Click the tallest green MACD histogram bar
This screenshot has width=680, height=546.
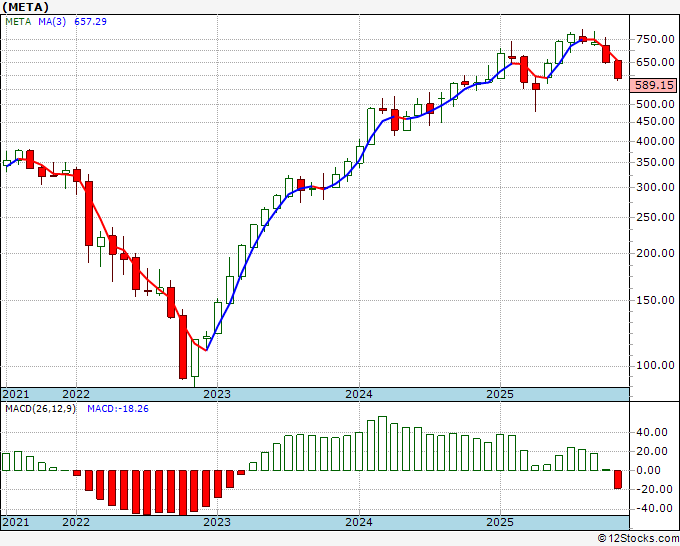pyautogui.click(x=382, y=444)
